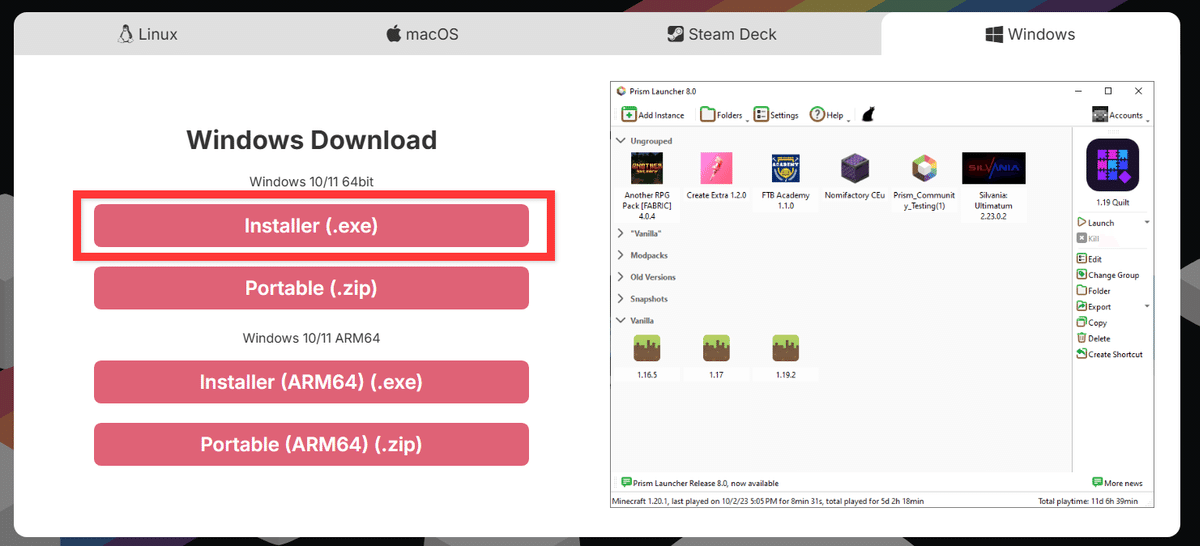Click the Windows logo icon

point(994,34)
